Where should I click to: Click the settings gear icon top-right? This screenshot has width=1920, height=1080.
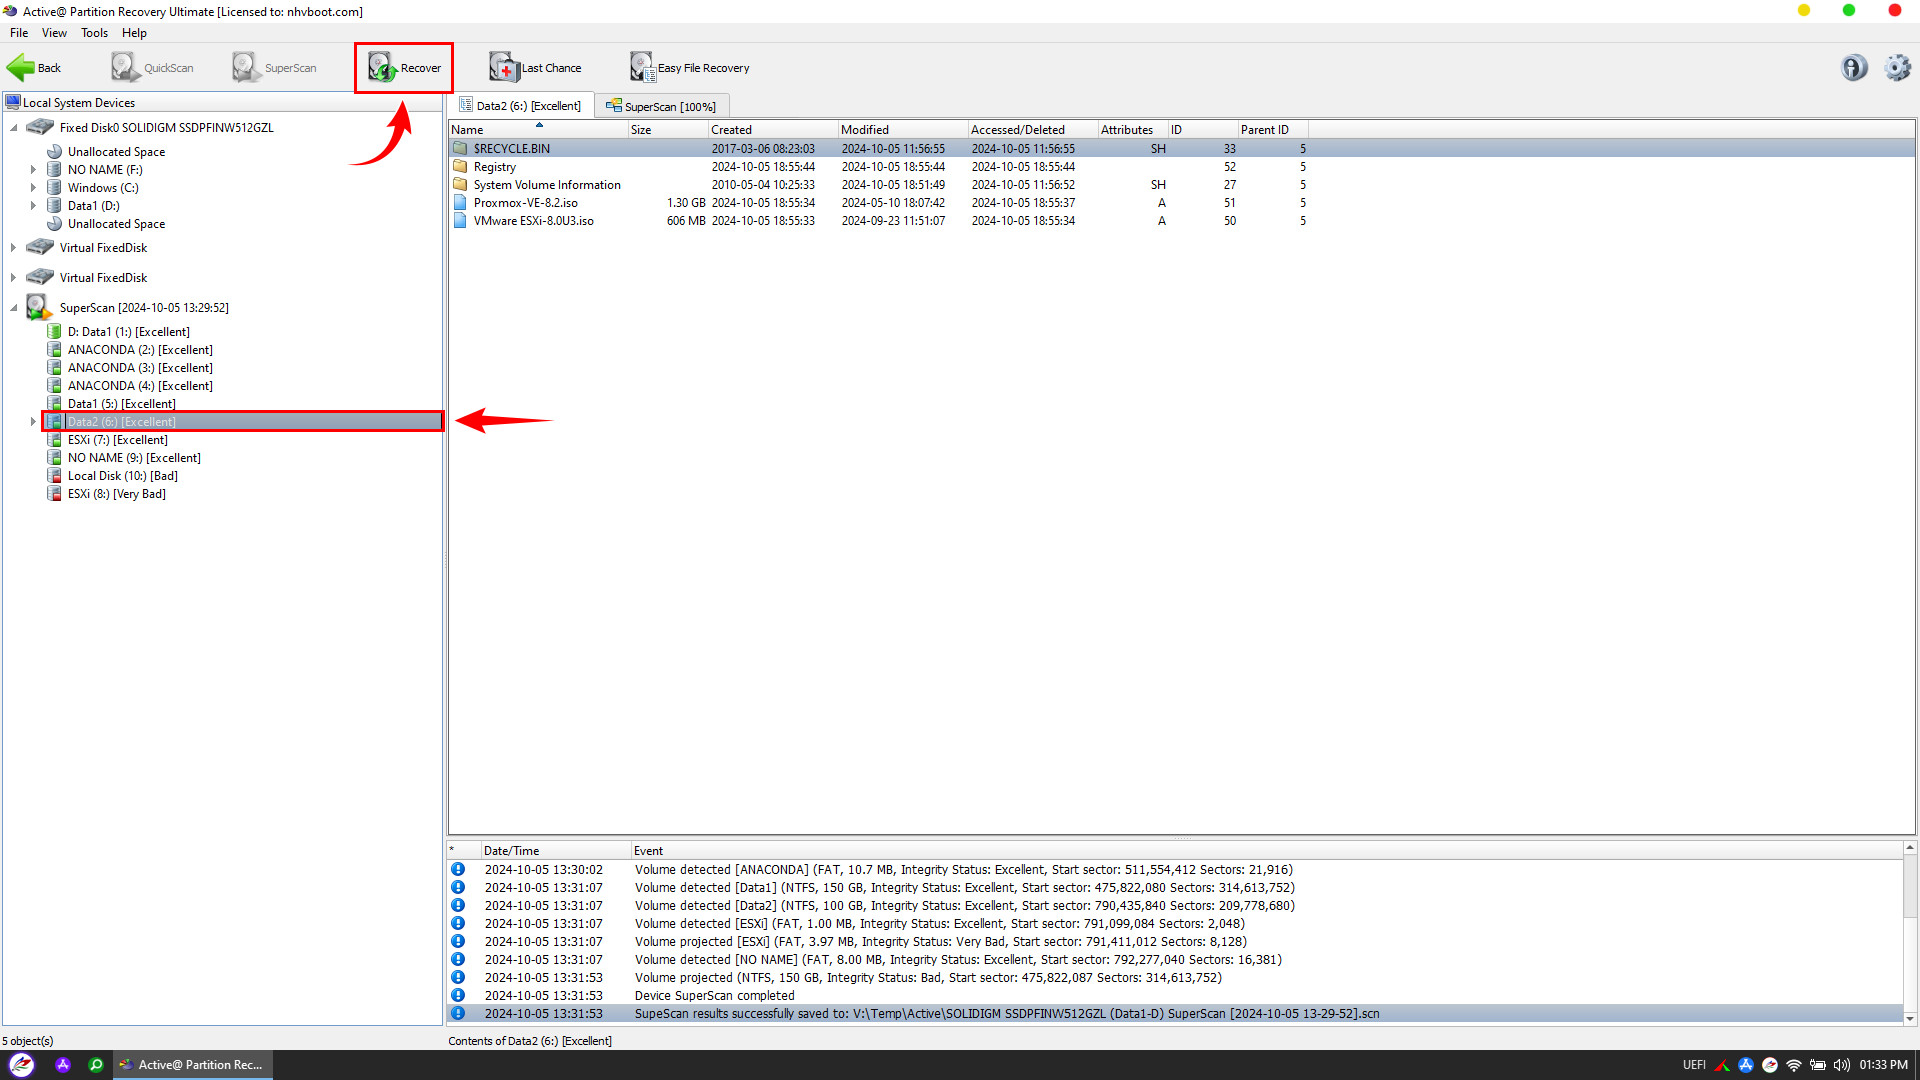[1896, 67]
